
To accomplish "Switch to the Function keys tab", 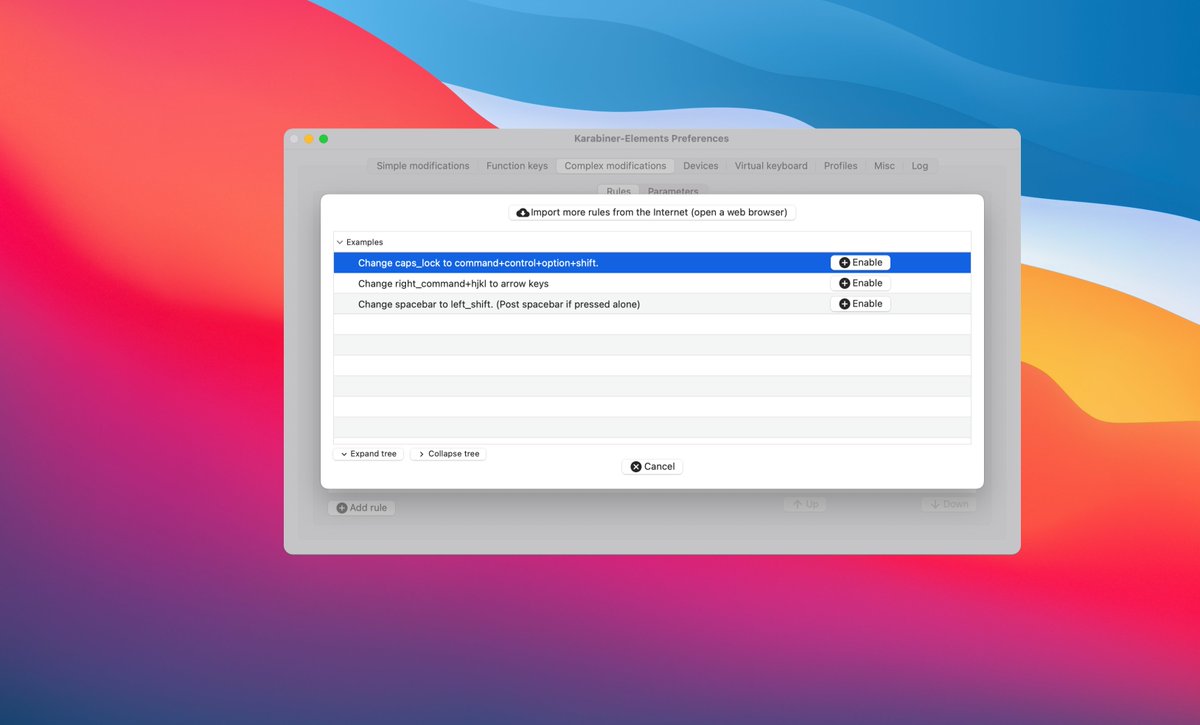I will pyautogui.click(x=517, y=166).
